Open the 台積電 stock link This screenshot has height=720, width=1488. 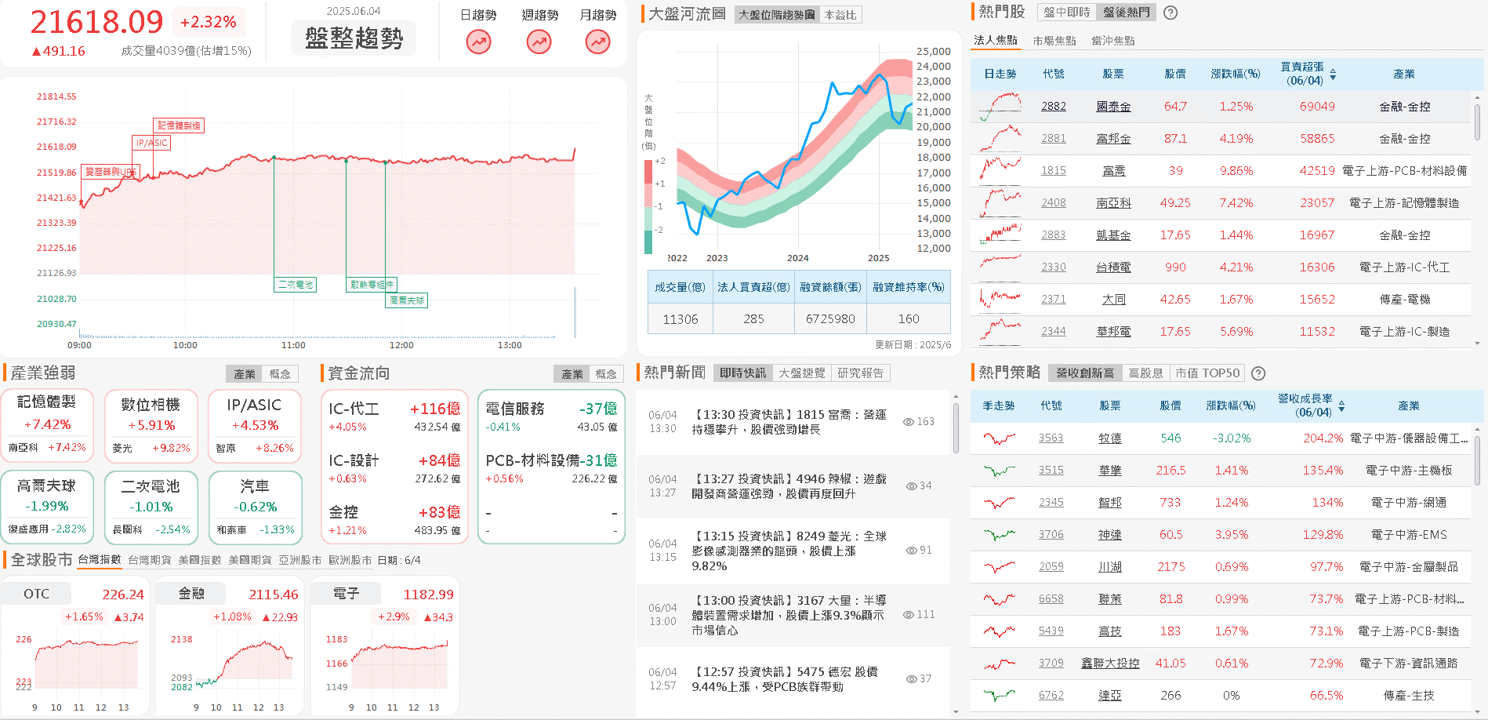(1113, 267)
